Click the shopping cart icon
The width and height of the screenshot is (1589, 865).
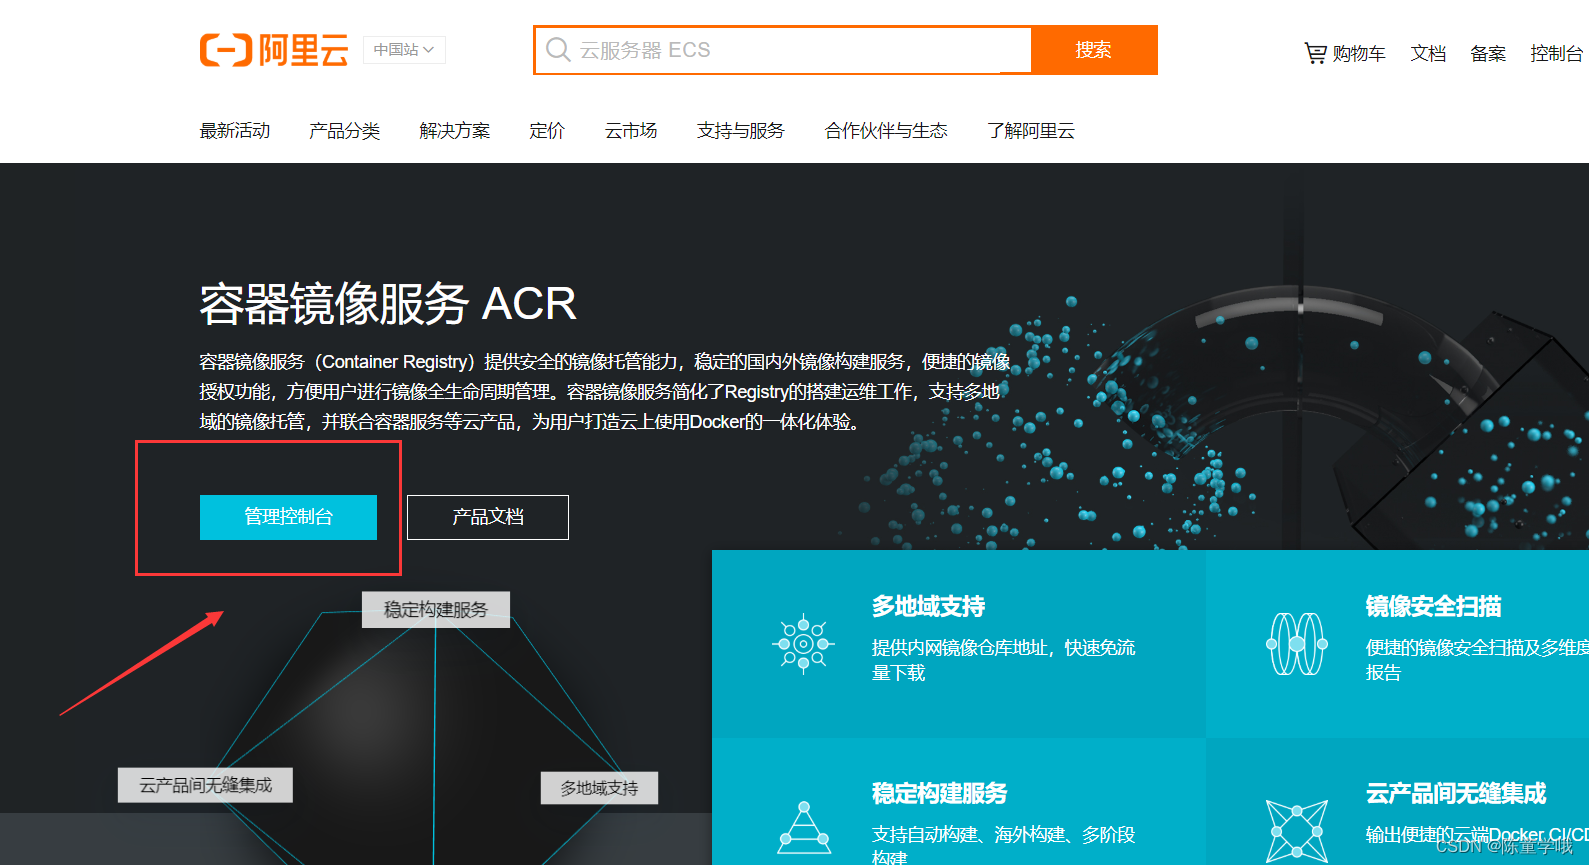click(1315, 53)
